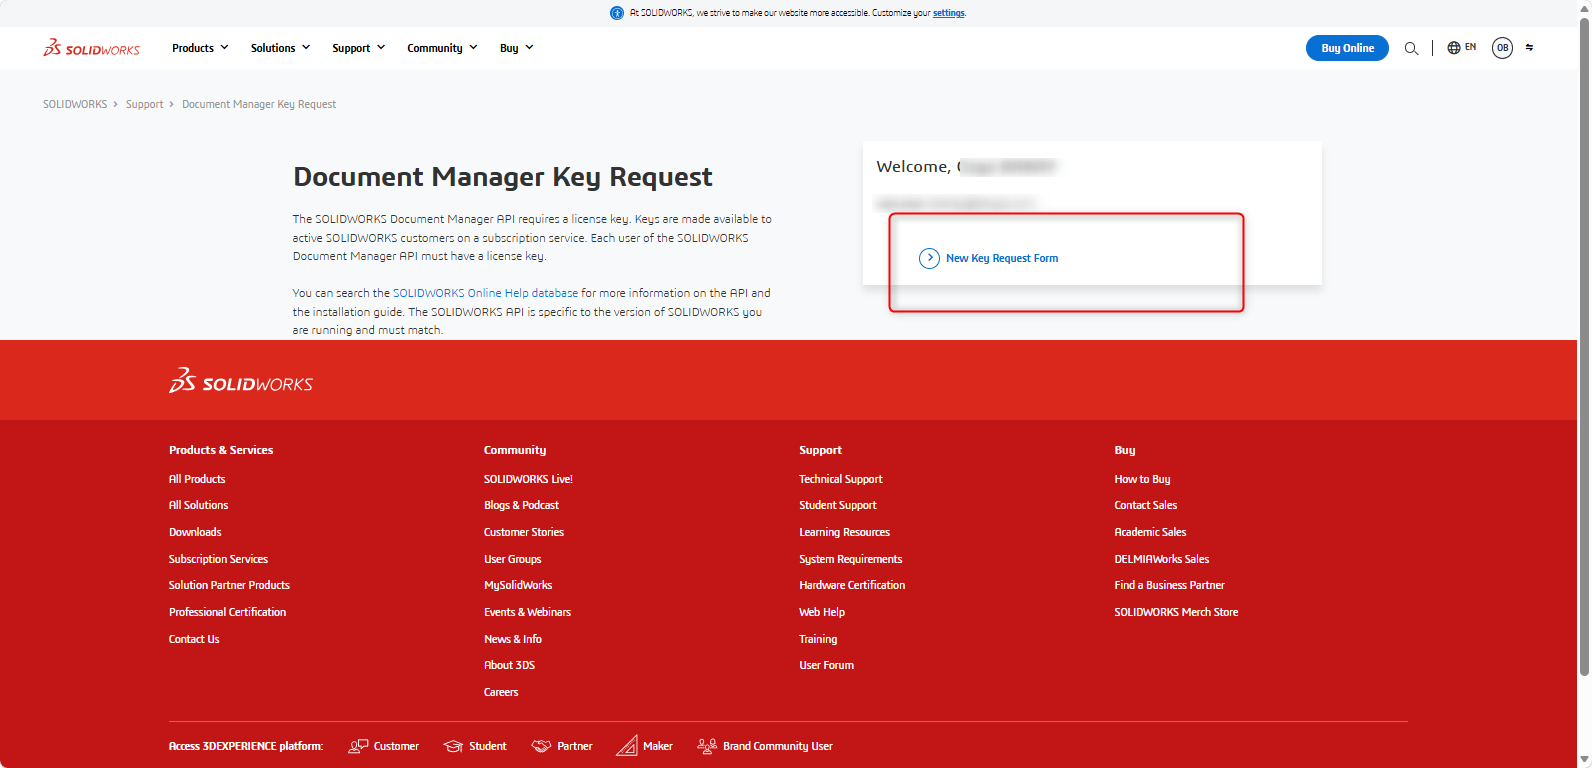Open the footer Careers link

[x=501, y=692]
